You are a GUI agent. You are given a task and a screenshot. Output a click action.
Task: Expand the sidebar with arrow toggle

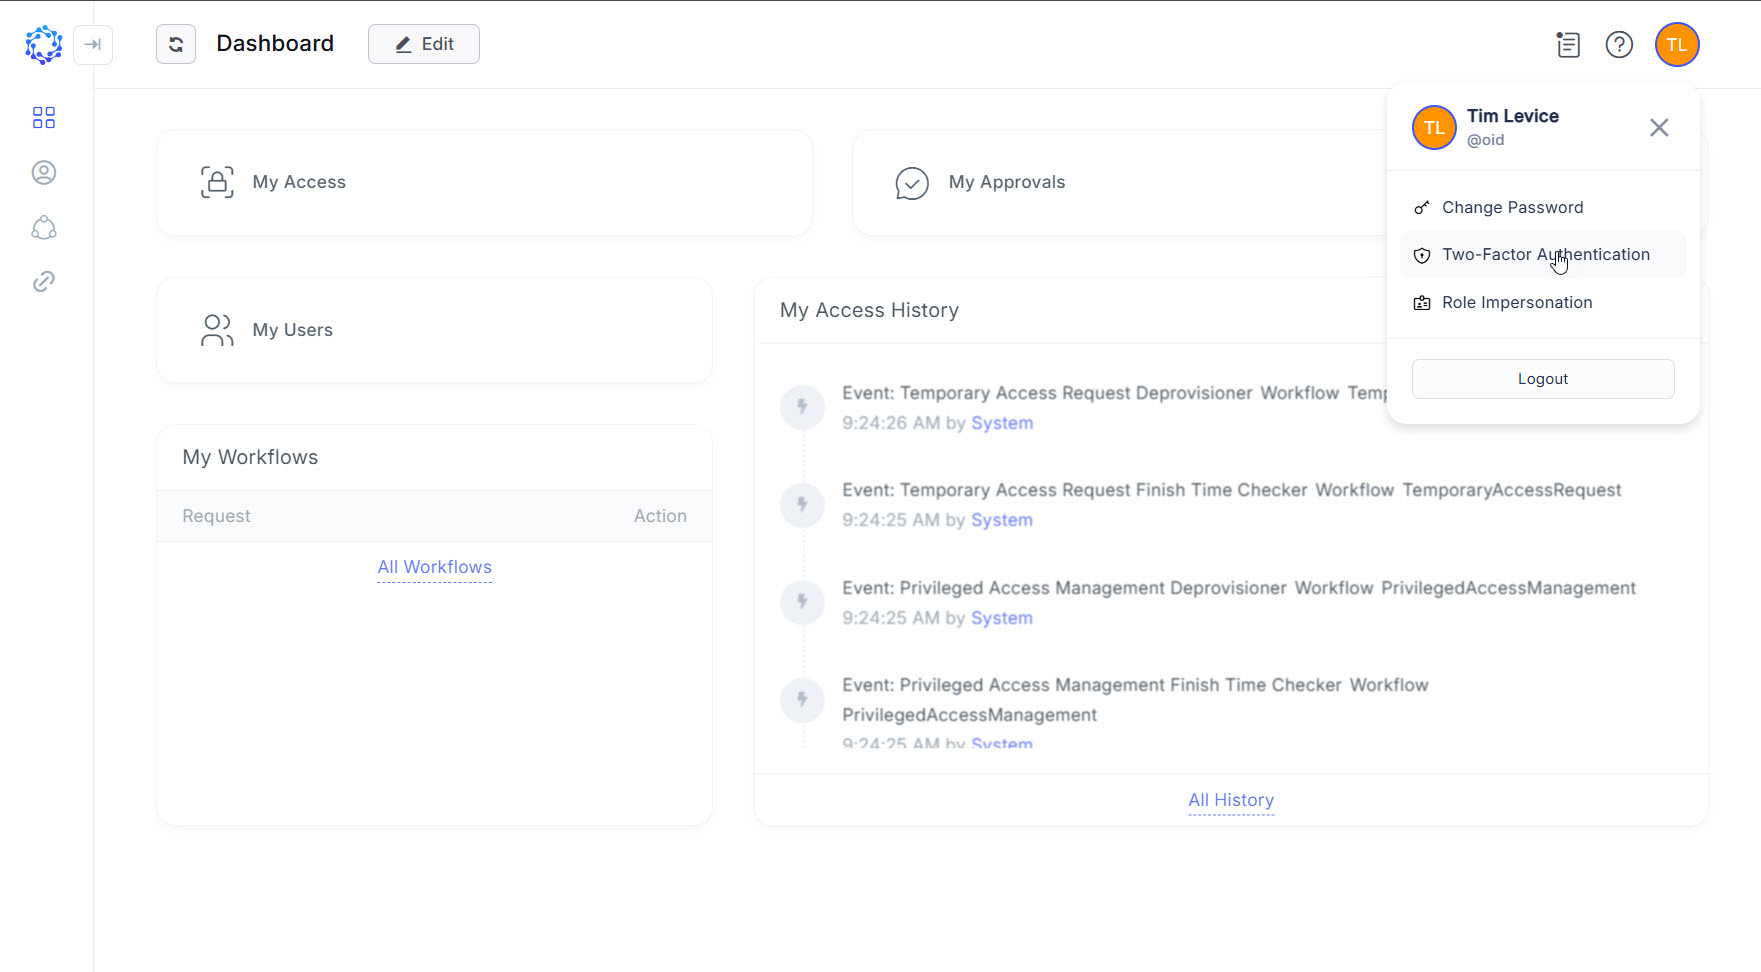click(x=93, y=45)
